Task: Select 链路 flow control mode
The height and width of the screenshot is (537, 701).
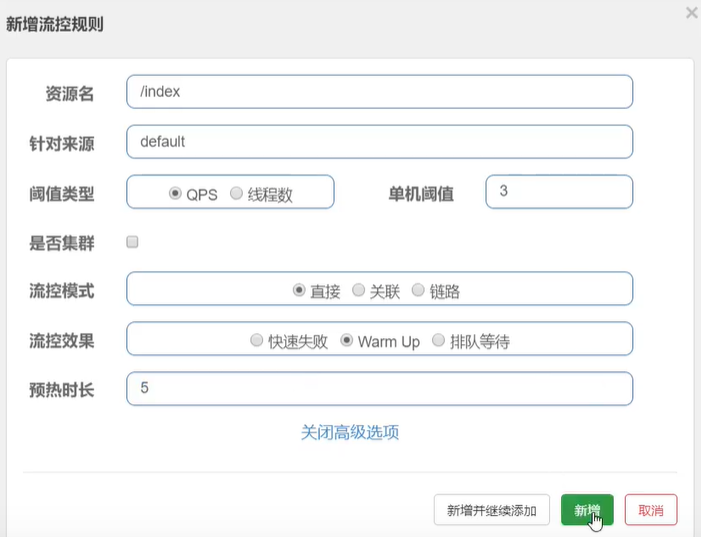Action: (418, 290)
